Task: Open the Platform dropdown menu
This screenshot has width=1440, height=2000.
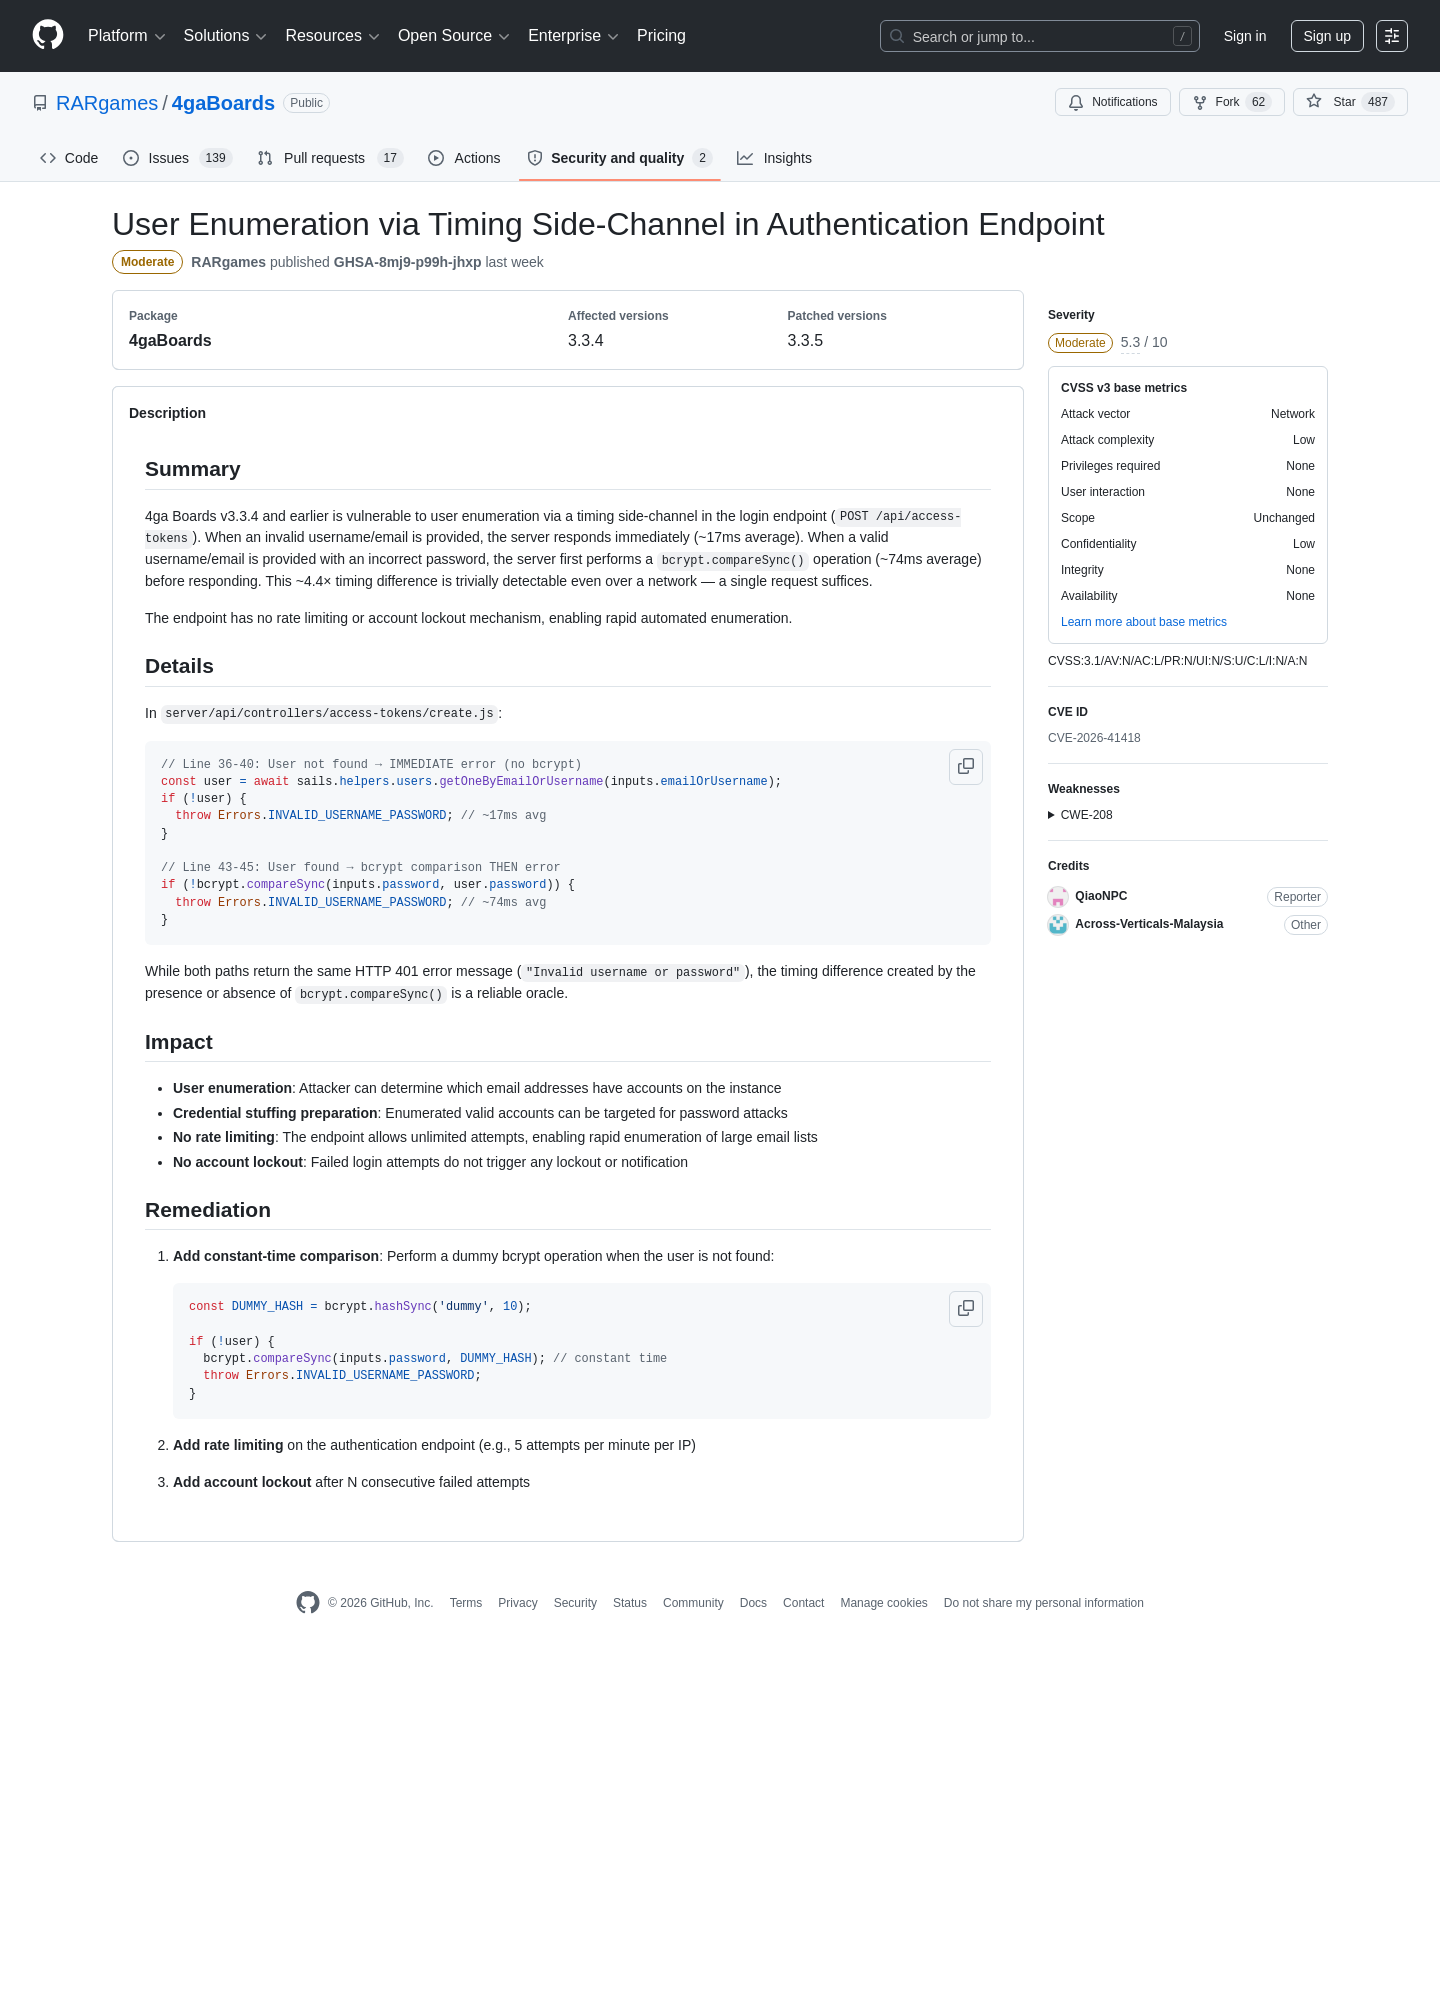Action: (127, 36)
